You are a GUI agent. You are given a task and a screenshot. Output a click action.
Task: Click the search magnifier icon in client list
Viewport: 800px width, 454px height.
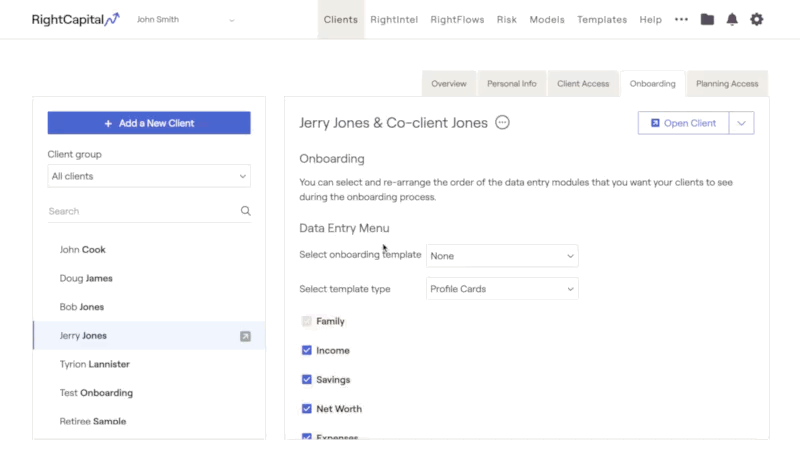(x=245, y=211)
